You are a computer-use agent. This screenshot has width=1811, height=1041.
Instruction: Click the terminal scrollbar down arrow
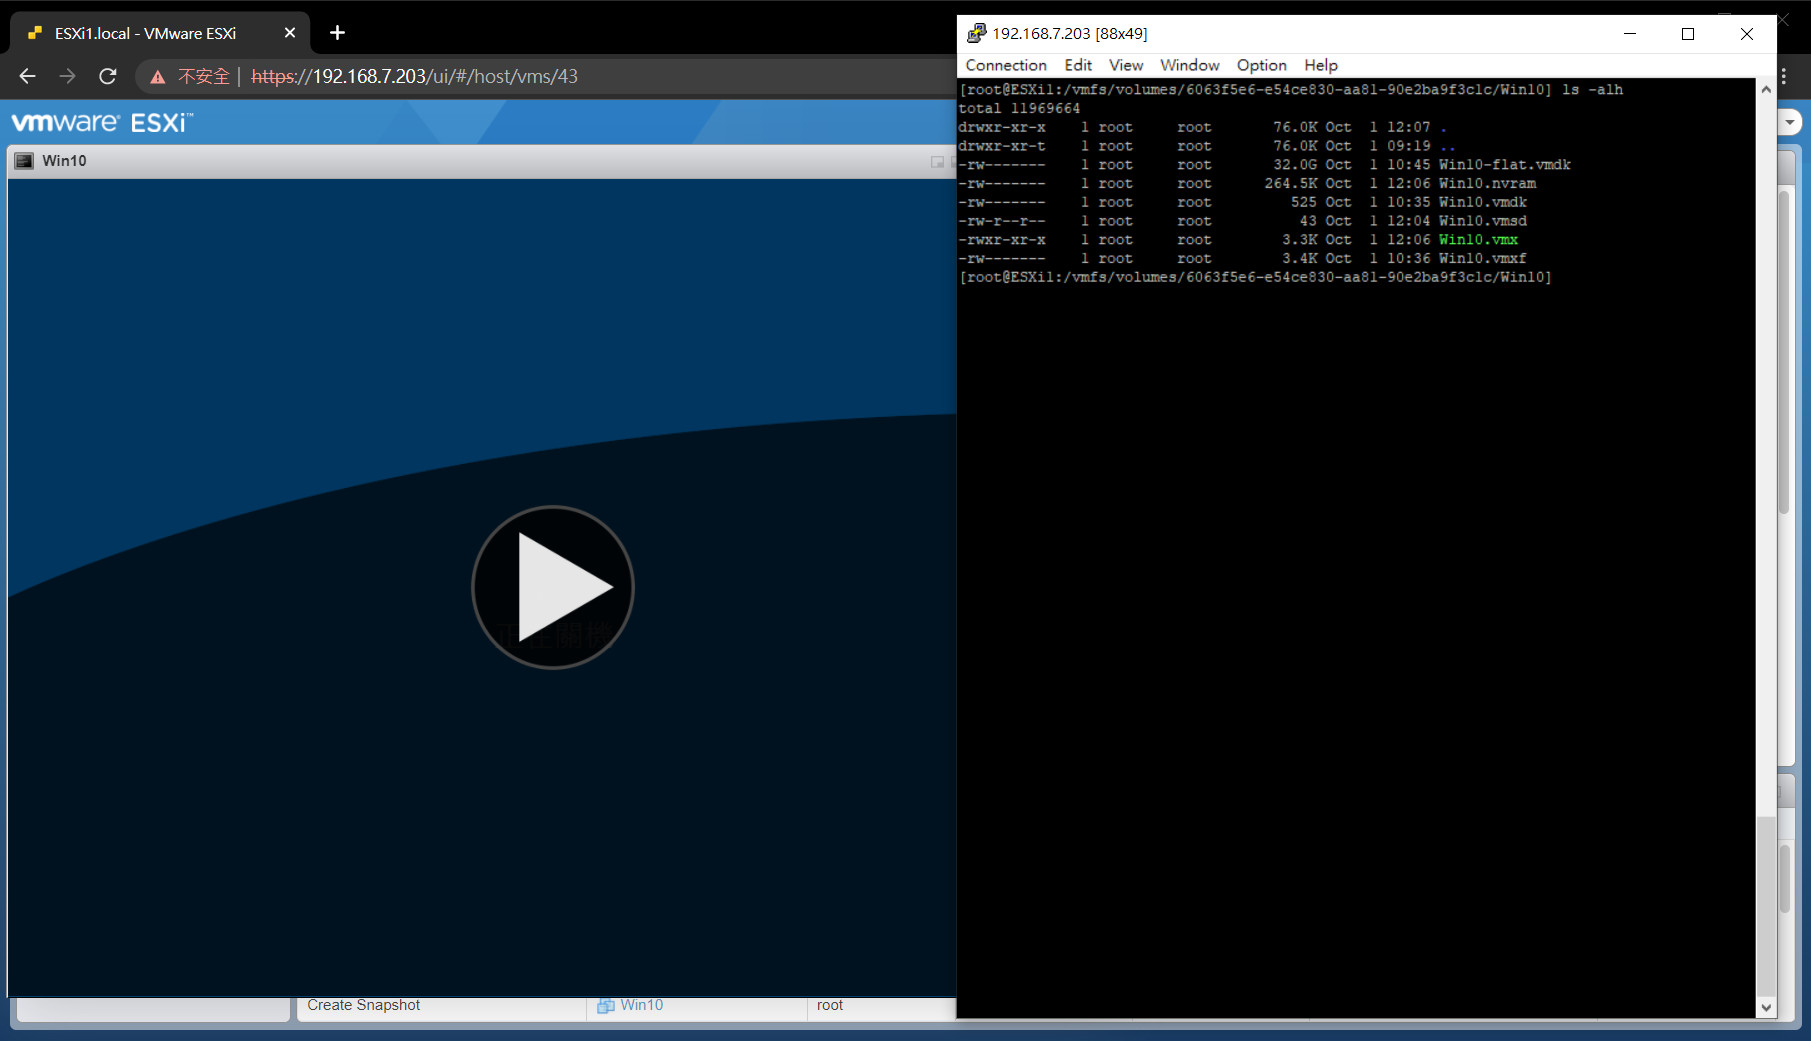(1766, 1007)
